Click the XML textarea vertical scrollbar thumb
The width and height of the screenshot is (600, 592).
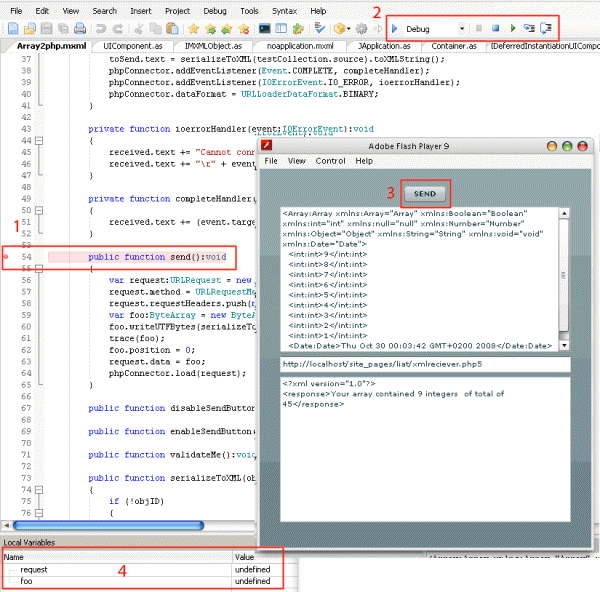[x=564, y=276]
